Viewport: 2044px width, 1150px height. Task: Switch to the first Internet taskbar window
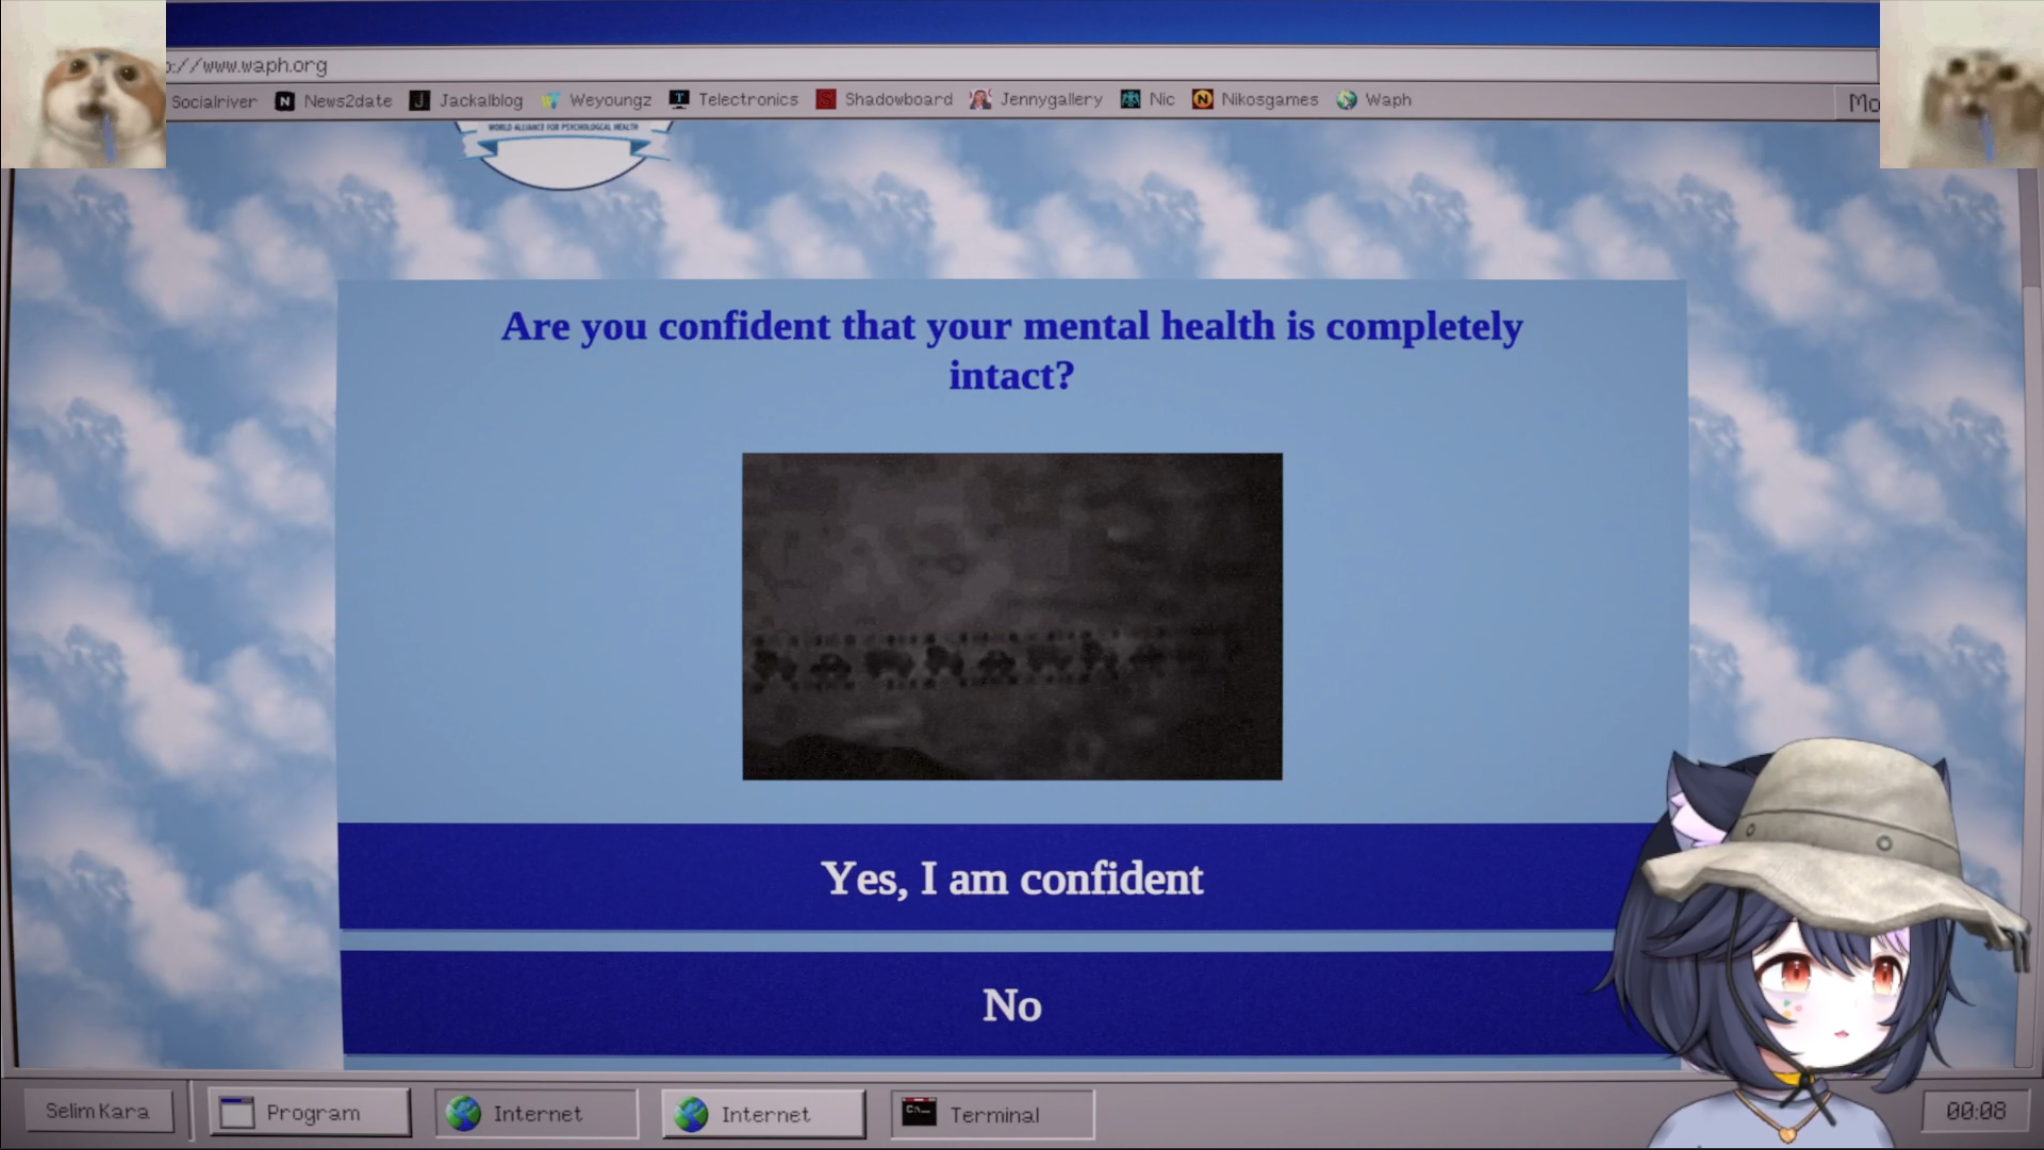click(x=537, y=1113)
